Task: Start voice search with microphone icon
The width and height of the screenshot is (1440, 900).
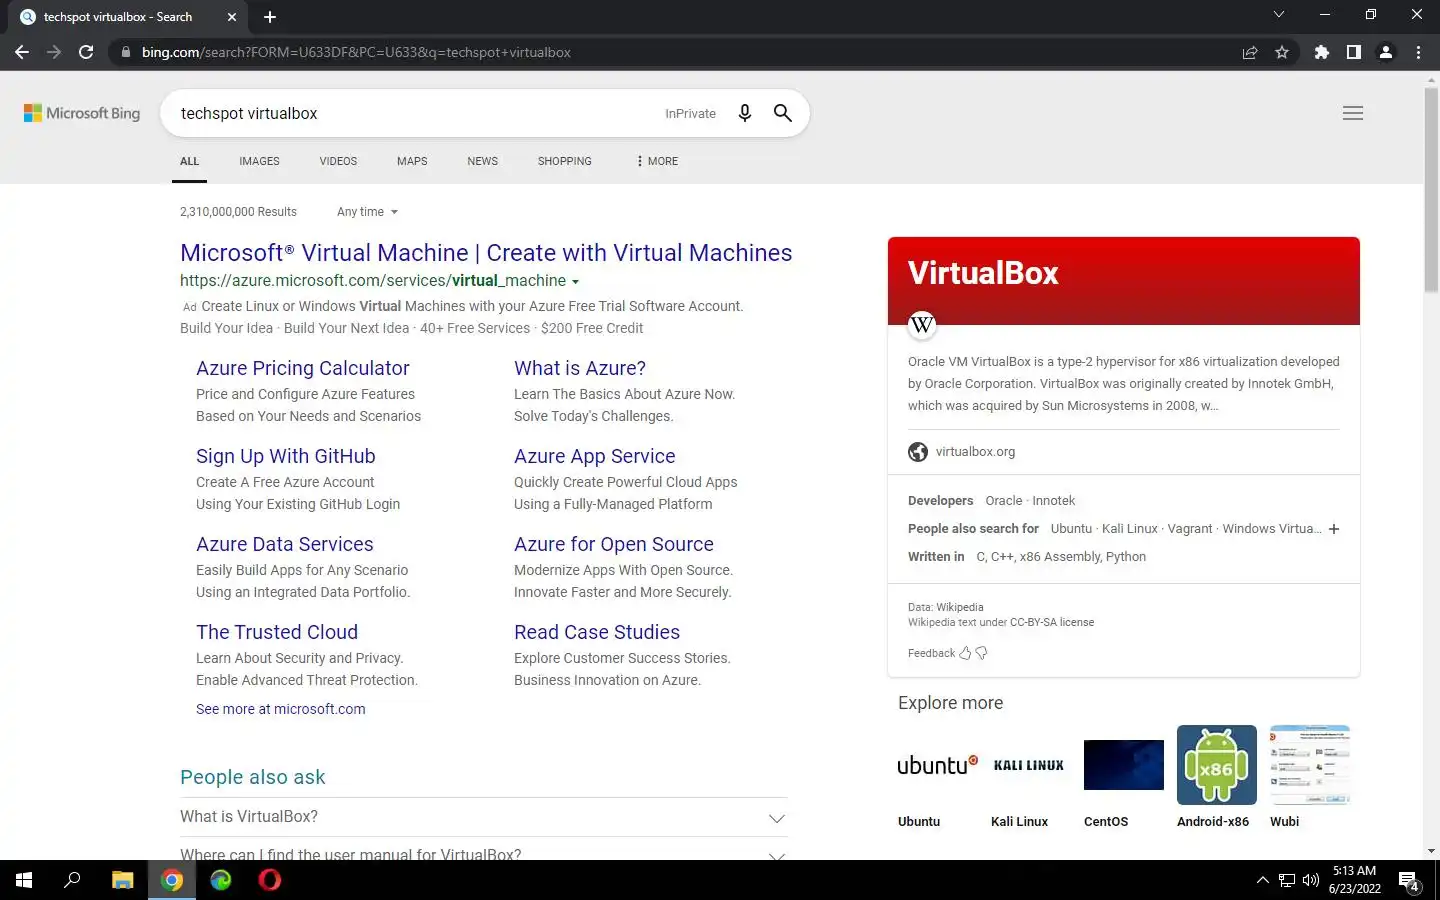Action: coord(744,113)
